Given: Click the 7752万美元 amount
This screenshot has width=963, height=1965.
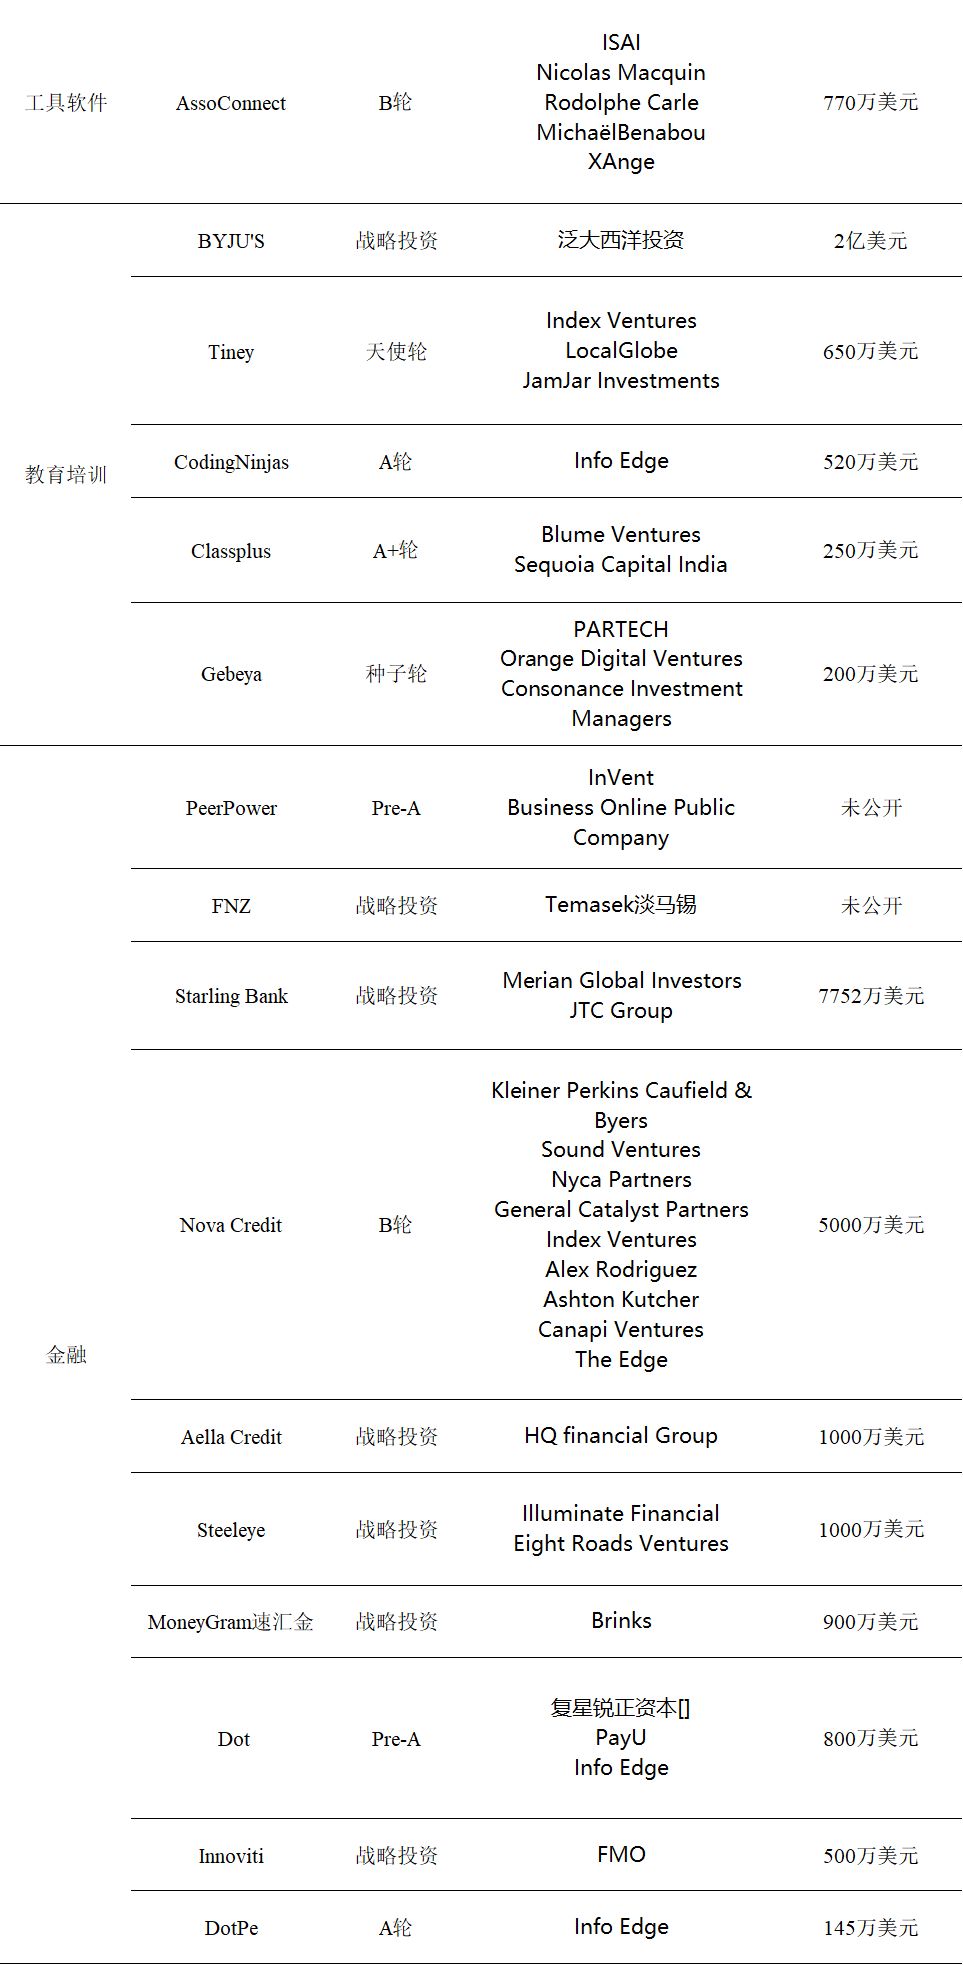Looking at the screenshot, I should [x=871, y=996].
